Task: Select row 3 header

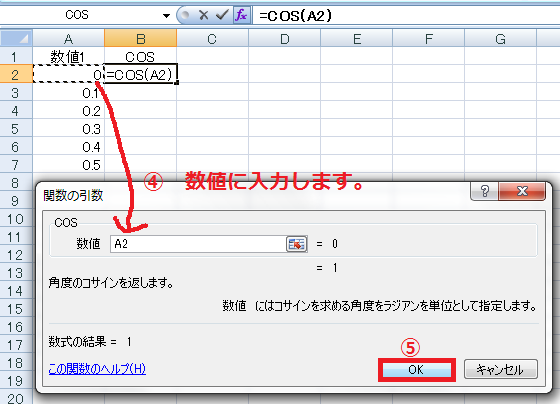Action: pos(16,93)
